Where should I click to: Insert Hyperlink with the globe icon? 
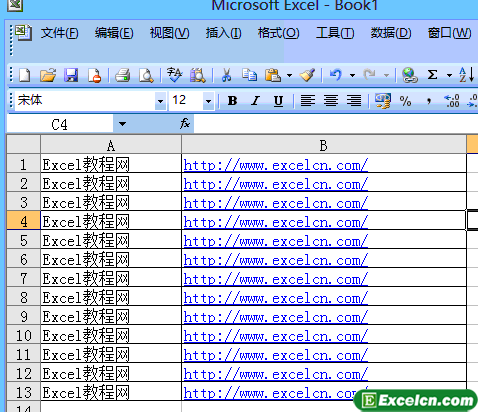410,75
